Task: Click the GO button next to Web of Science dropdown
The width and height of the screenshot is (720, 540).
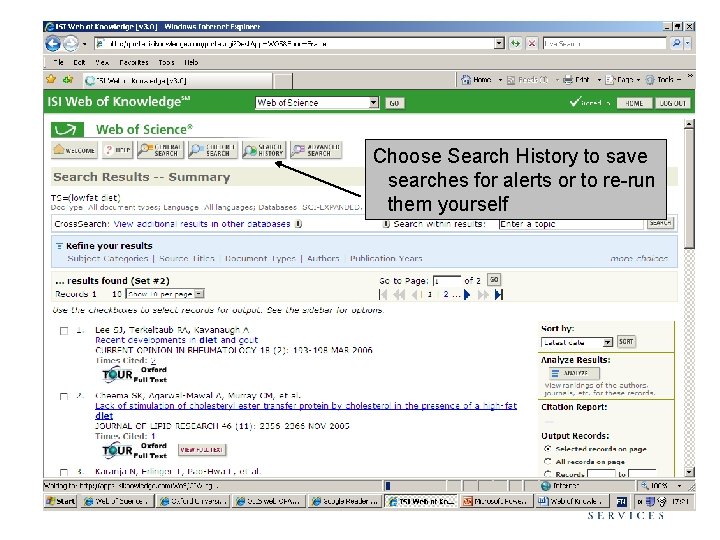Action: (x=394, y=103)
